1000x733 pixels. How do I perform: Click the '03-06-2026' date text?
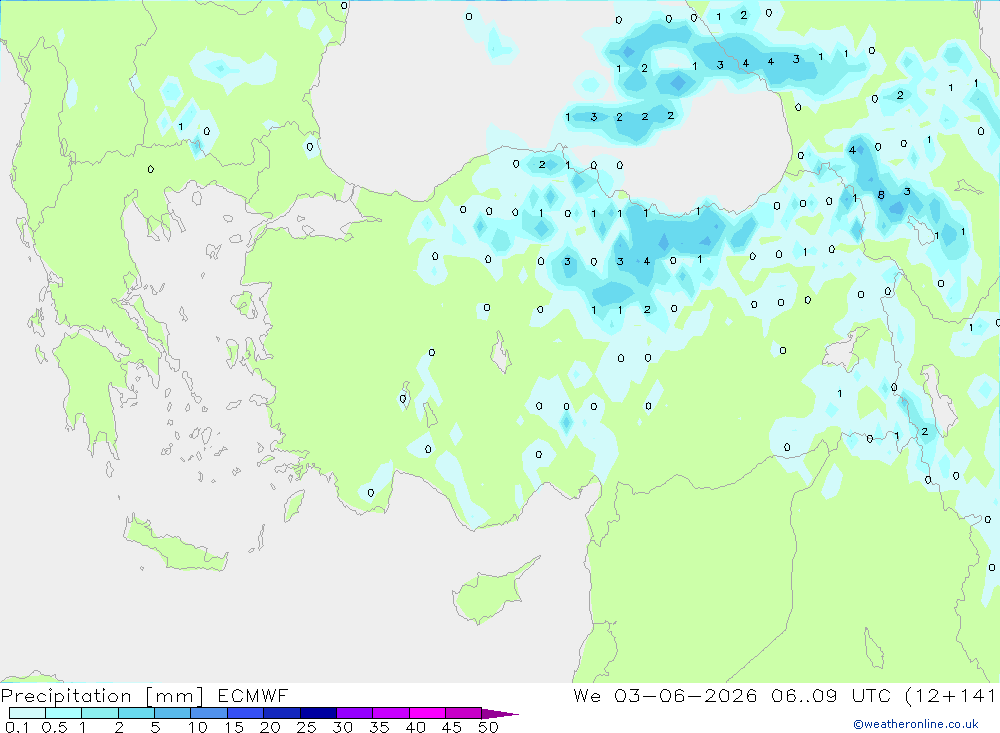686,695
